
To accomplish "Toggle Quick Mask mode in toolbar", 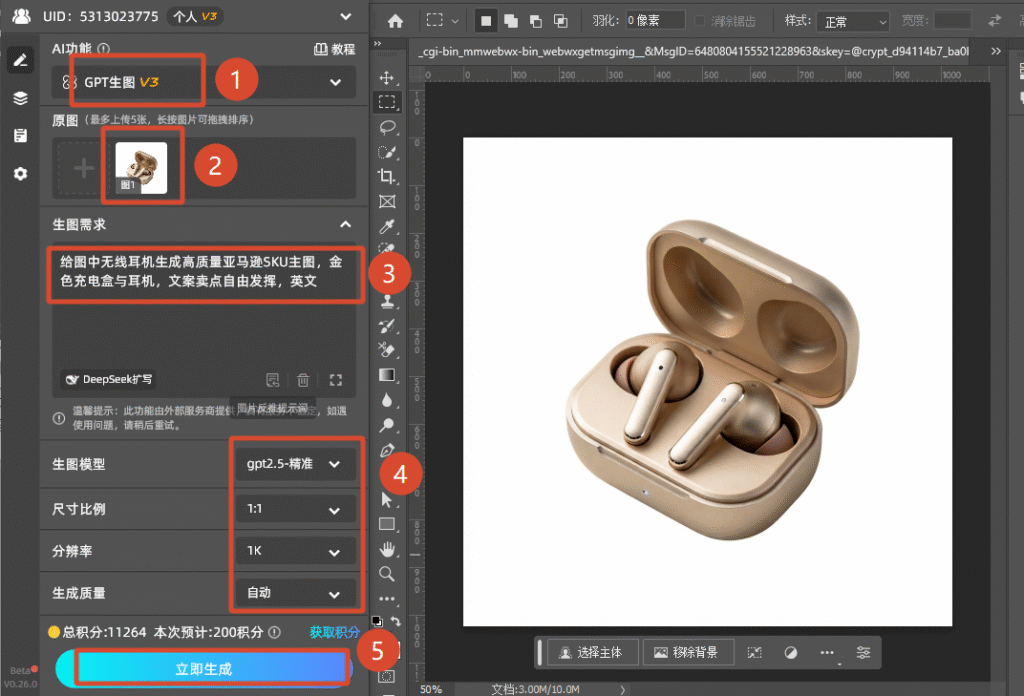I will (x=387, y=676).
